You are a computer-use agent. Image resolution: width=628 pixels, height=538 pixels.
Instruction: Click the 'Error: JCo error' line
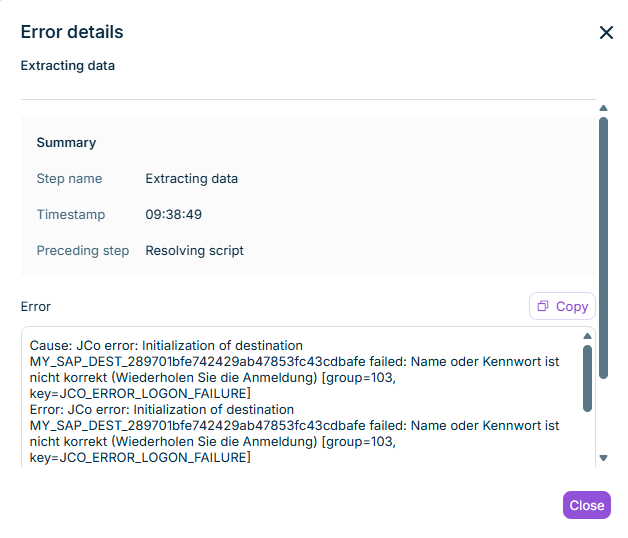[162, 410]
